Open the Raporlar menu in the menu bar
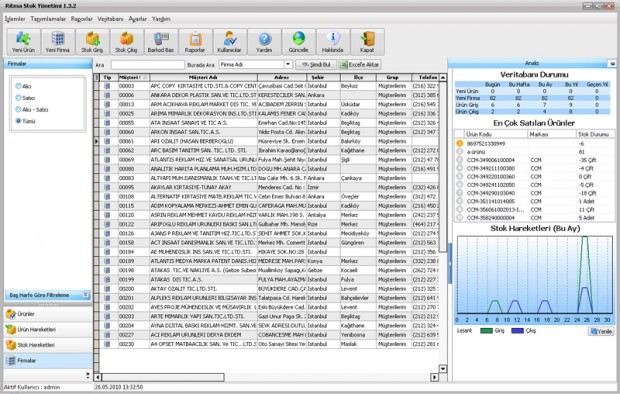This screenshot has height=394, width=620. pyautogui.click(x=82, y=19)
